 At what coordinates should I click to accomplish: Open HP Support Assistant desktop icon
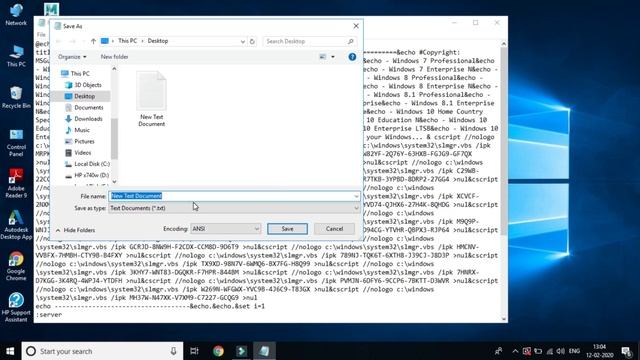coord(16,307)
